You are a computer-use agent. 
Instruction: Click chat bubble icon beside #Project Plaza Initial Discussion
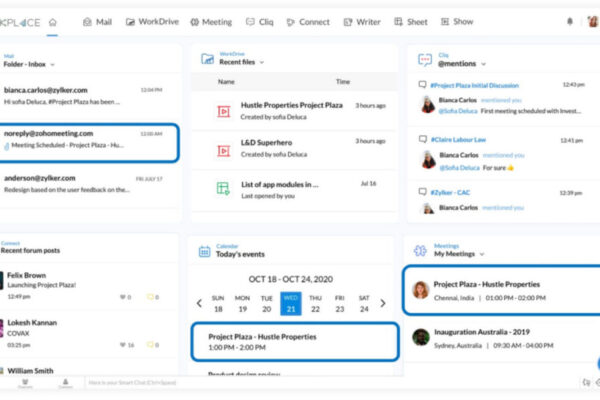coord(422,85)
